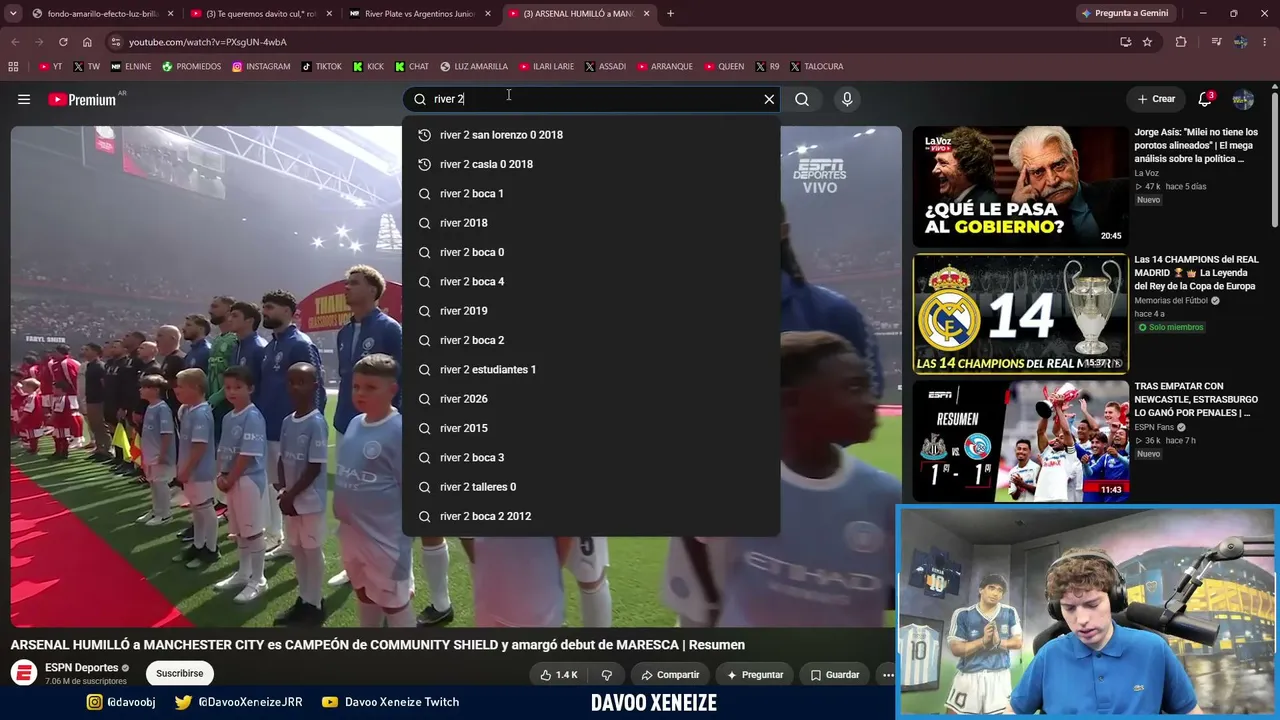1280x720 pixels.
Task: Open video titled Tras empatar con Newcastle
Action: pyautogui.click(x=1196, y=400)
